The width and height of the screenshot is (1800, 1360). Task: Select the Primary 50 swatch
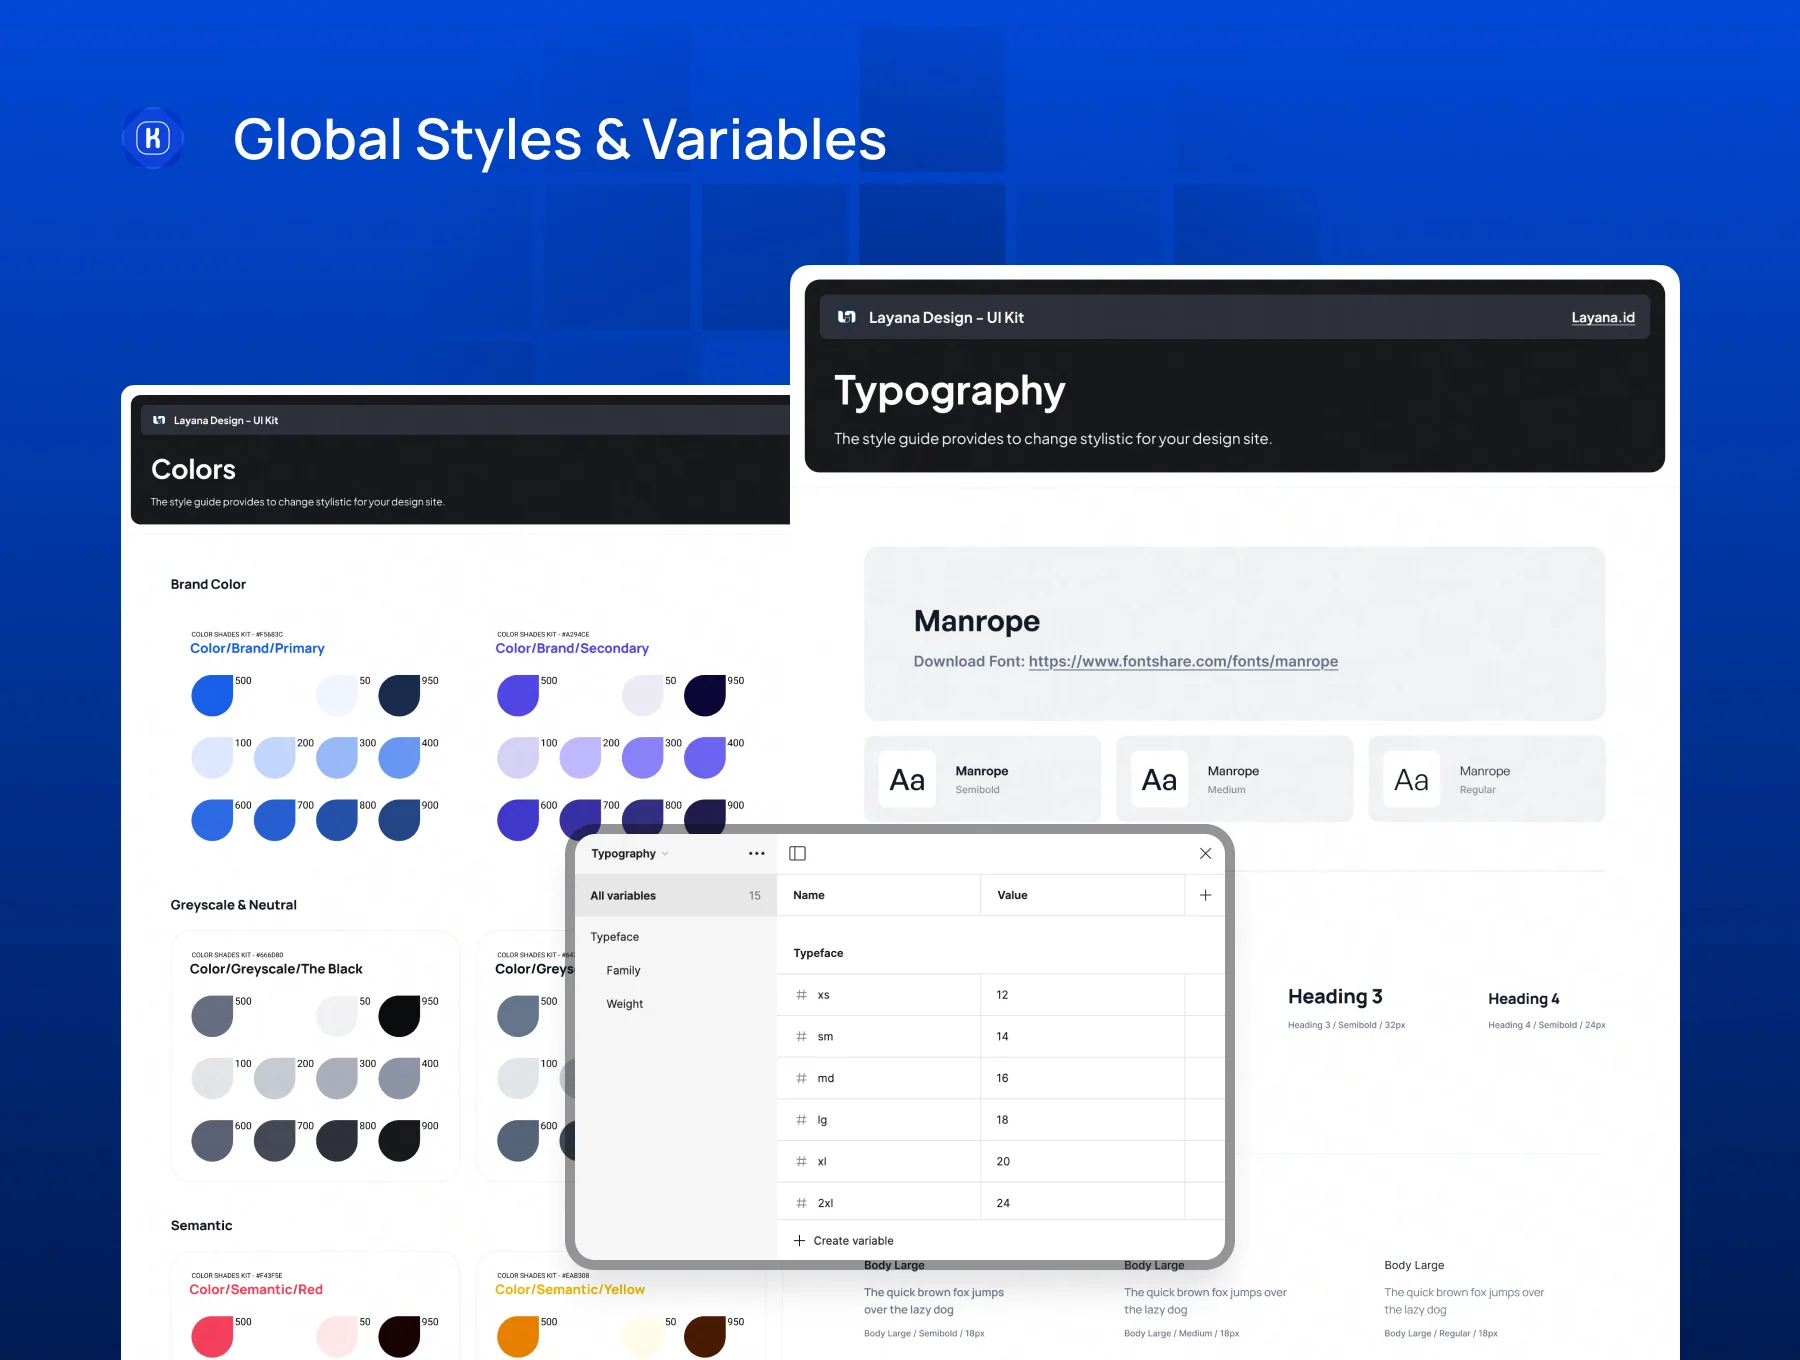tap(337, 695)
